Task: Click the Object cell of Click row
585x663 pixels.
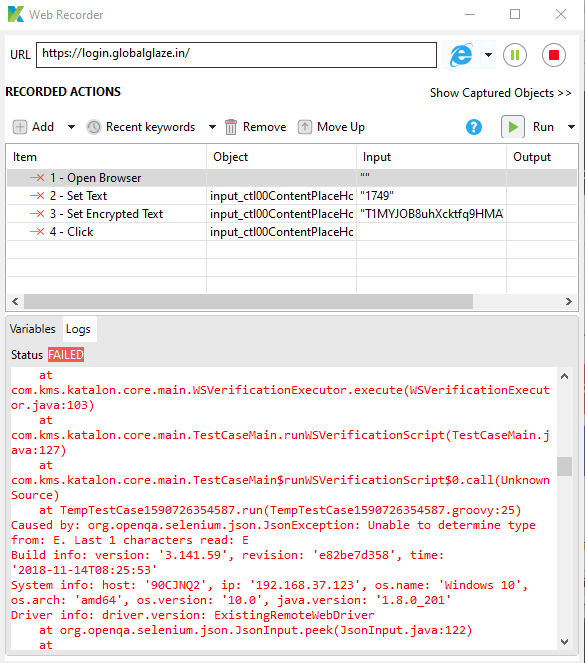Action: tap(282, 232)
